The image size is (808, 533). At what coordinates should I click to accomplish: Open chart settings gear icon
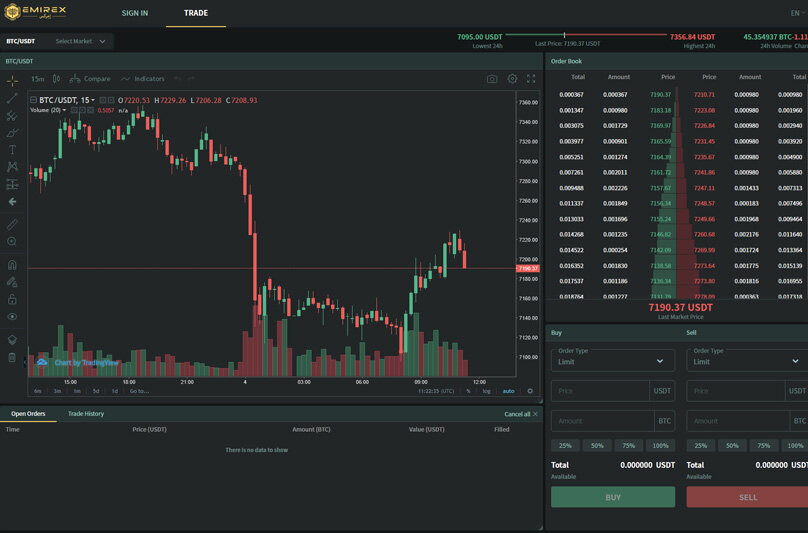tap(512, 79)
